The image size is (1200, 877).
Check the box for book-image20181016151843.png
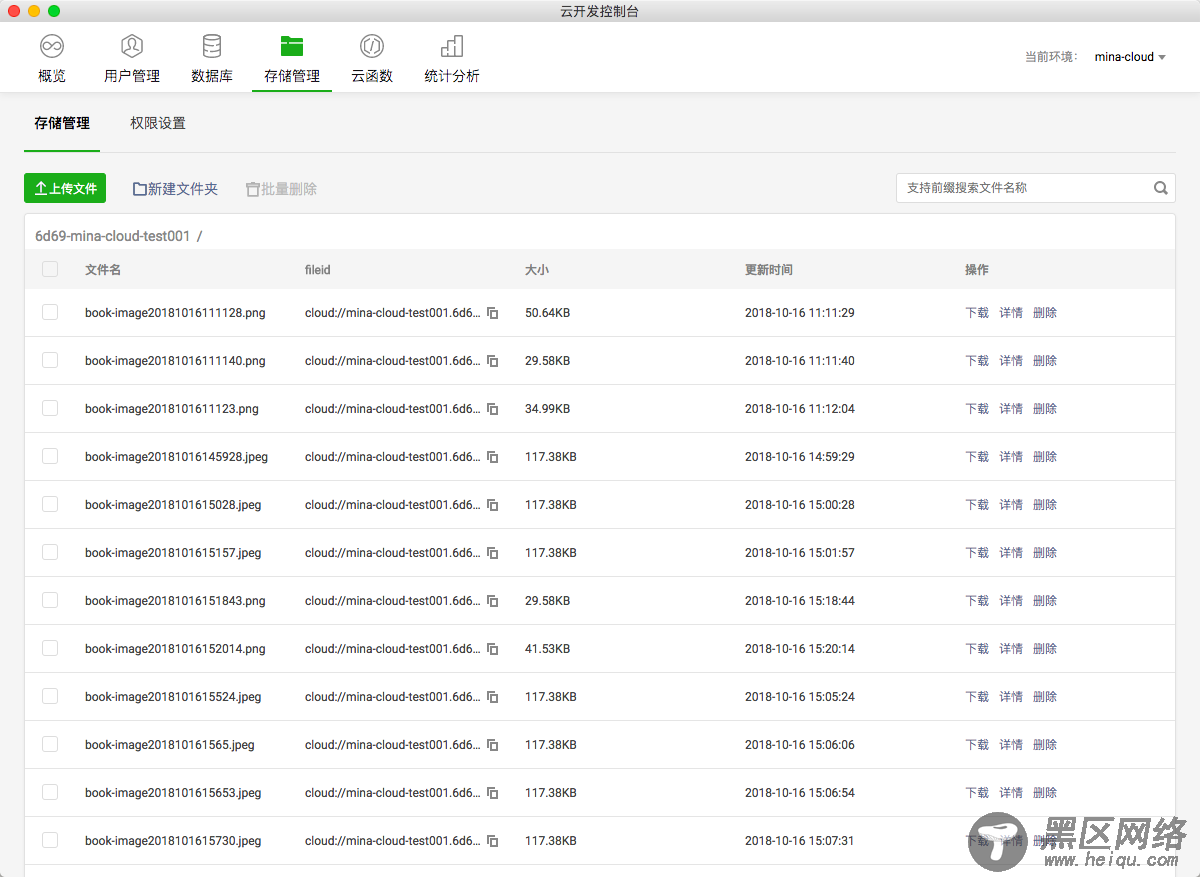(x=50, y=600)
